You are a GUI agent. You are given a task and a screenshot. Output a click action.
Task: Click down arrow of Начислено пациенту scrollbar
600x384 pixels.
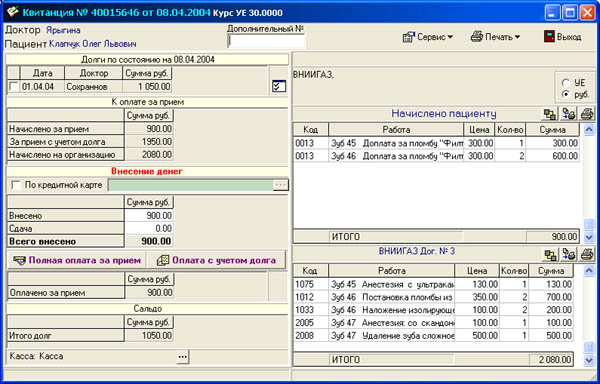(x=589, y=237)
